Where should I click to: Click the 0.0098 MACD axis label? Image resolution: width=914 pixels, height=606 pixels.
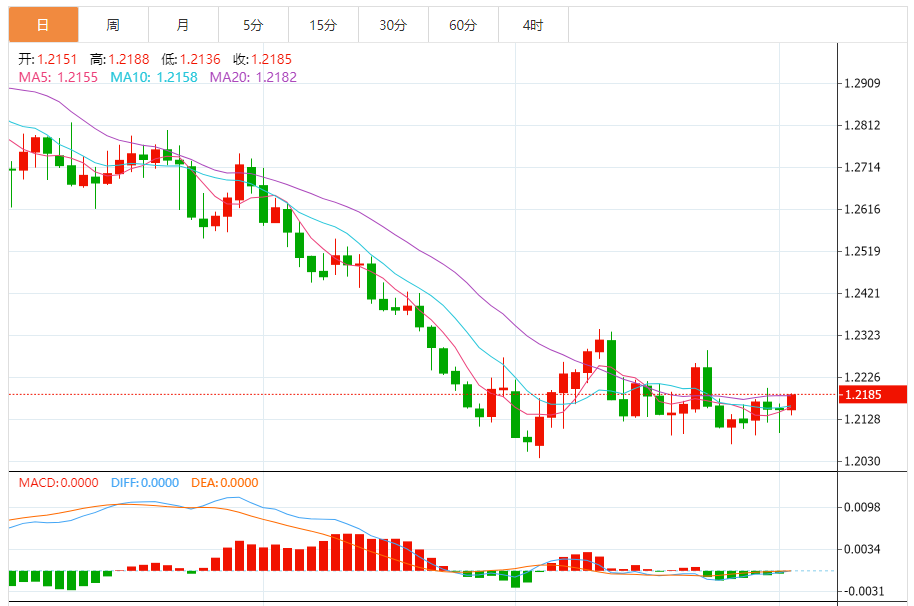pyautogui.click(x=862, y=507)
